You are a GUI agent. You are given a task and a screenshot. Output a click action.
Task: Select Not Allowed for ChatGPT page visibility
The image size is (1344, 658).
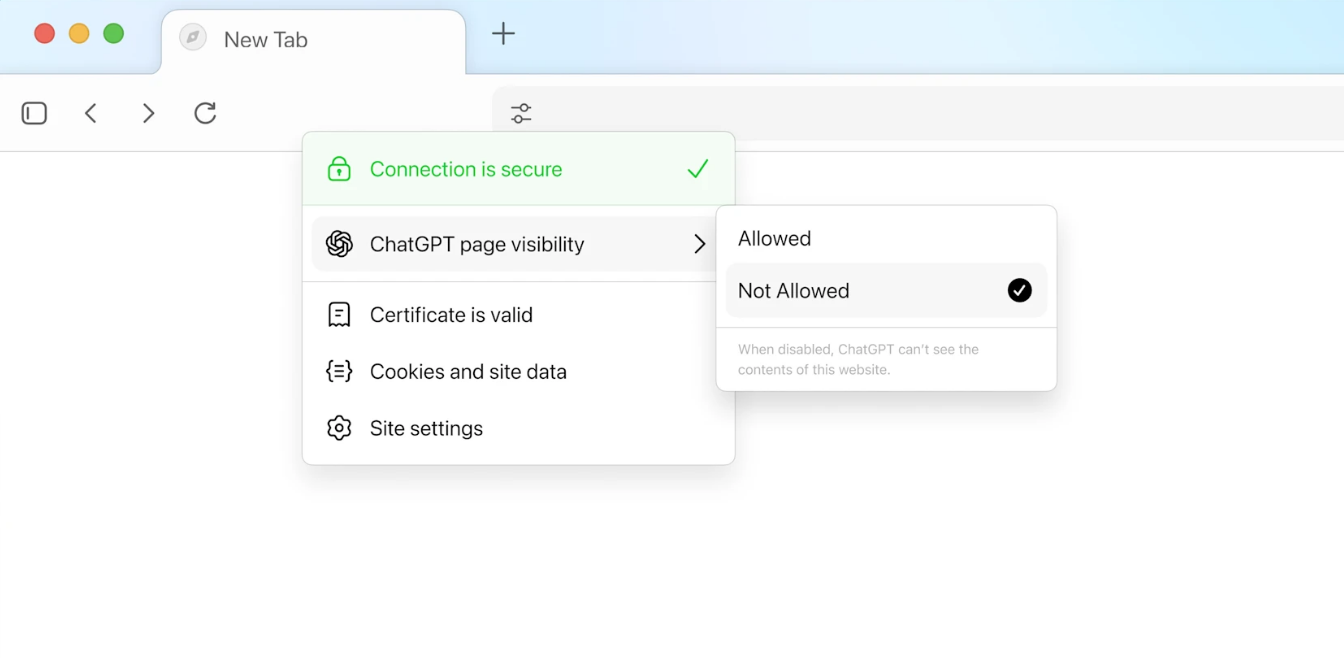793,290
